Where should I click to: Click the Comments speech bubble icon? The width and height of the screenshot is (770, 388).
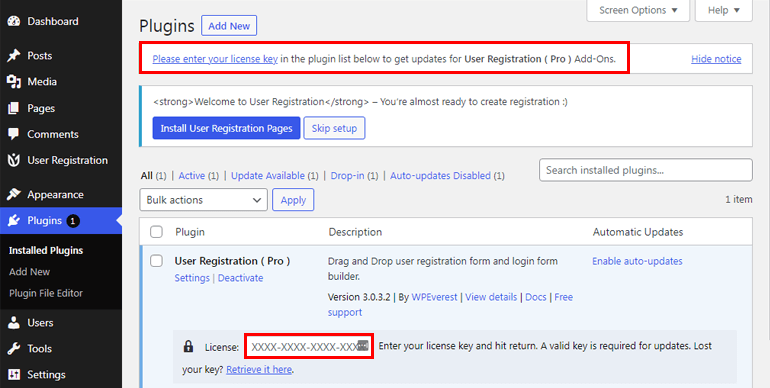(14, 135)
